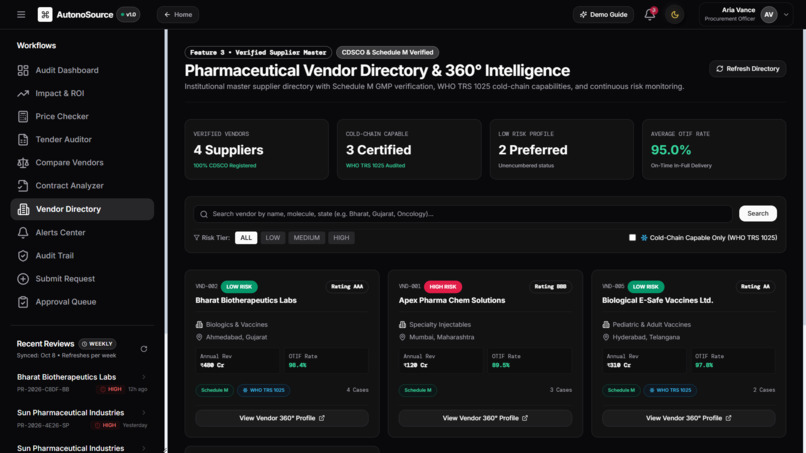The height and width of the screenshot is (453, 806).
Task: Open the Demo Guide
Action: 603,14
